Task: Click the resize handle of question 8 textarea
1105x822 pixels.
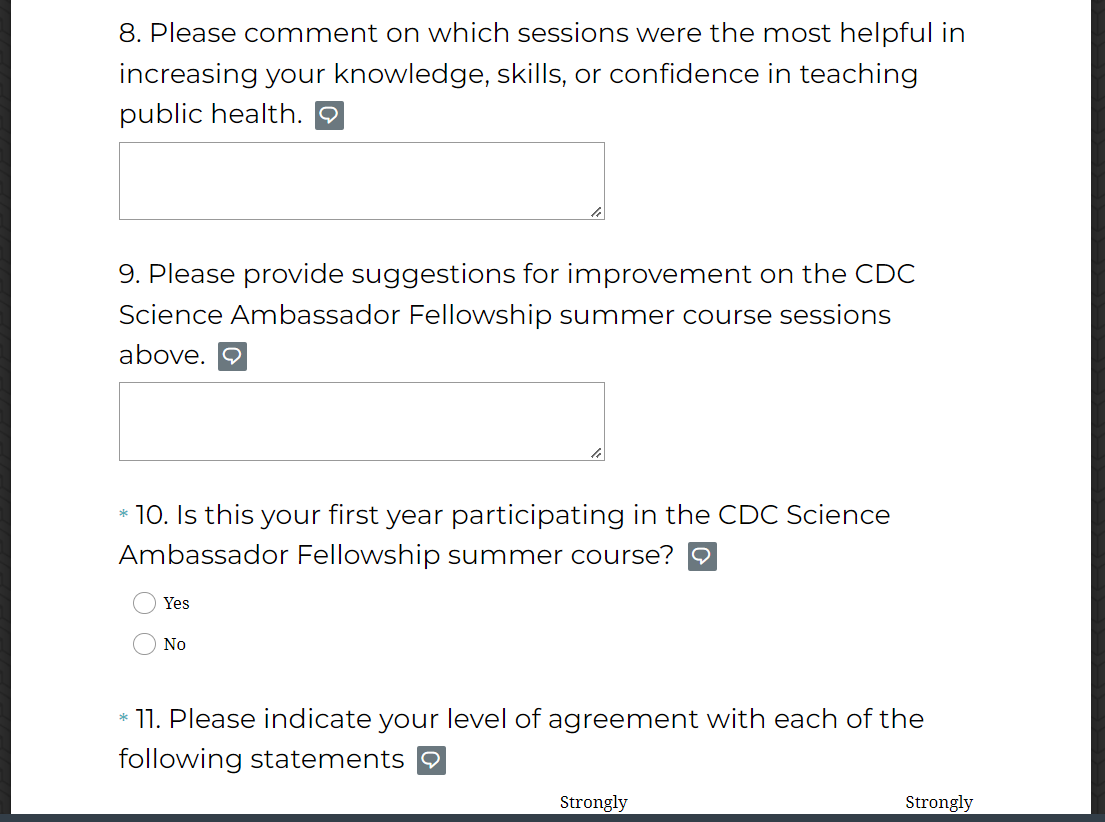Action: tap(596, 212)
